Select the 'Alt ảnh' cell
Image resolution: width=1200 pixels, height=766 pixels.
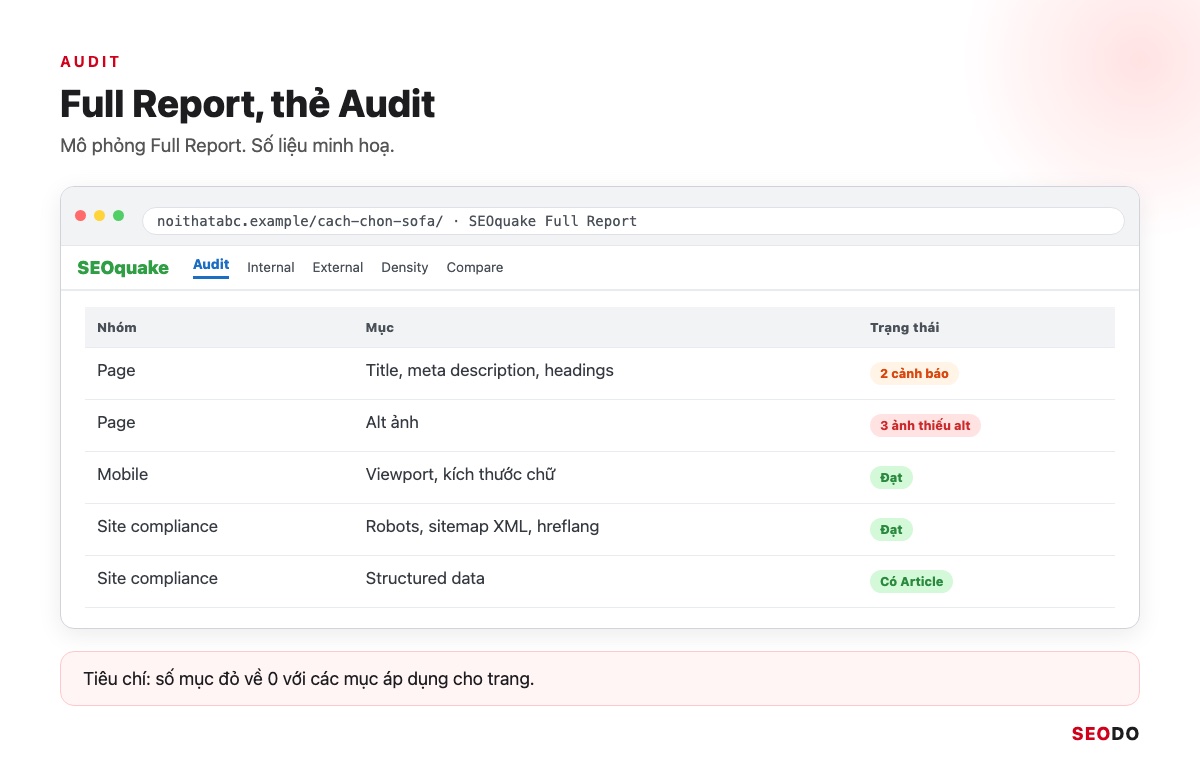tap(392, 422)
